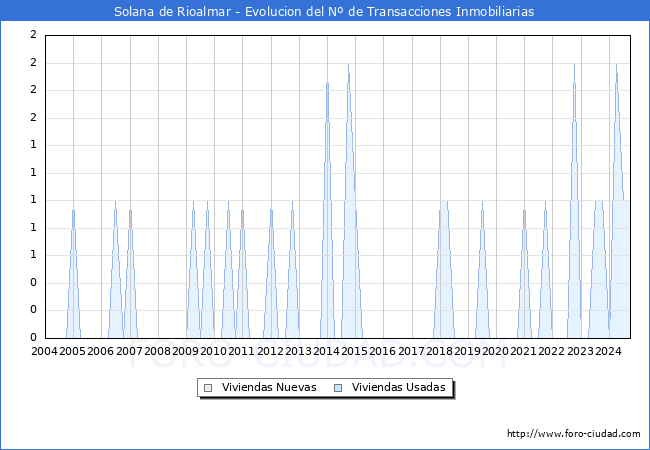Click the 2014 x-axis year label
This screenshot has height=450, width=650.
[326, 351]
